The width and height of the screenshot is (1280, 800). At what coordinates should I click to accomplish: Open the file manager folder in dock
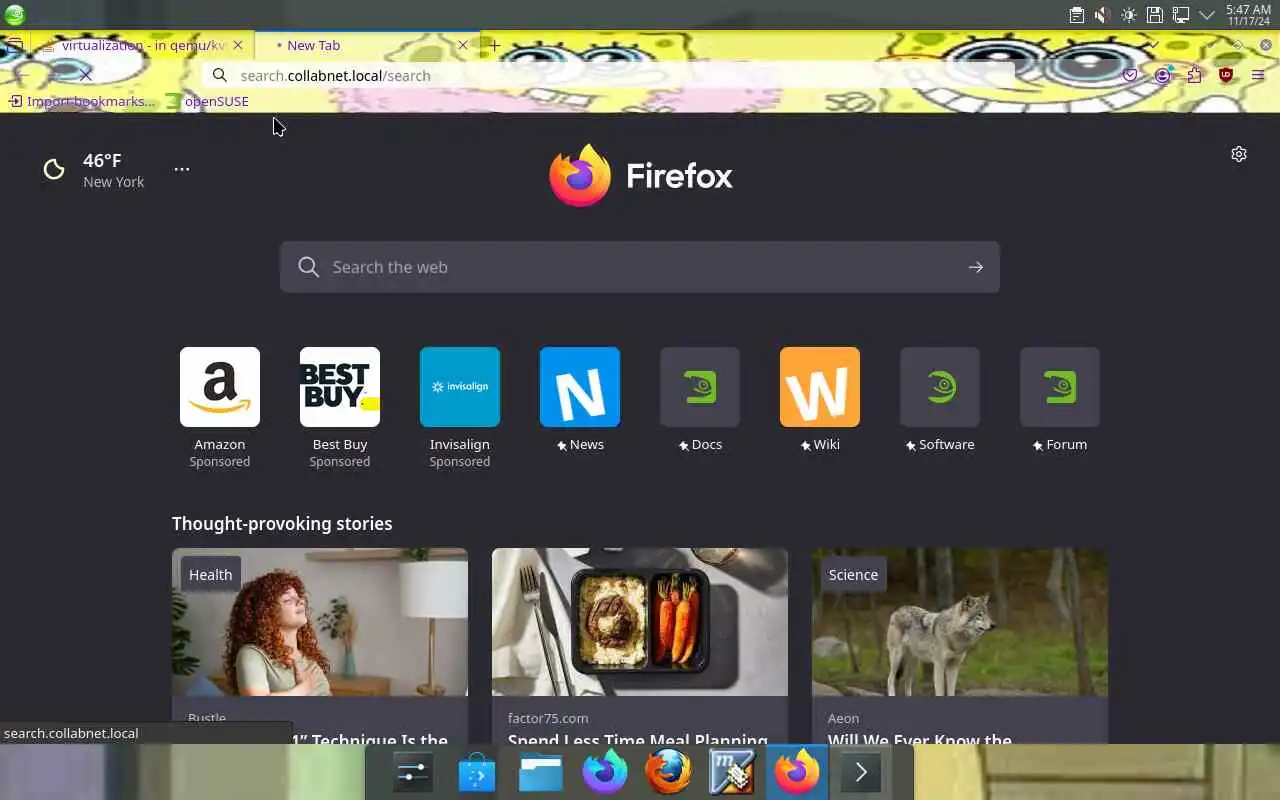[x=541, y=772]
